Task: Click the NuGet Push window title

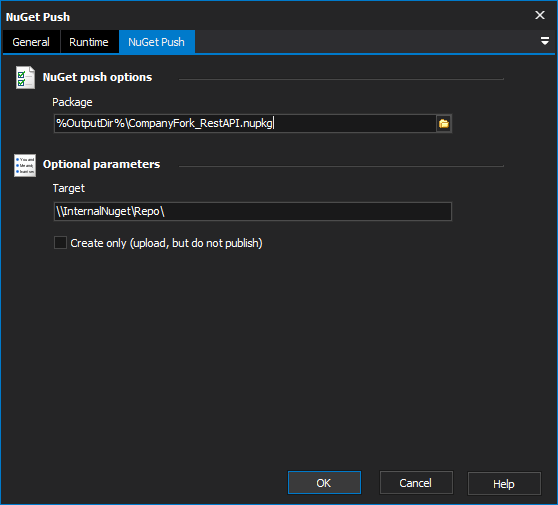Action: pyautogui.click(x=38, y=17)
